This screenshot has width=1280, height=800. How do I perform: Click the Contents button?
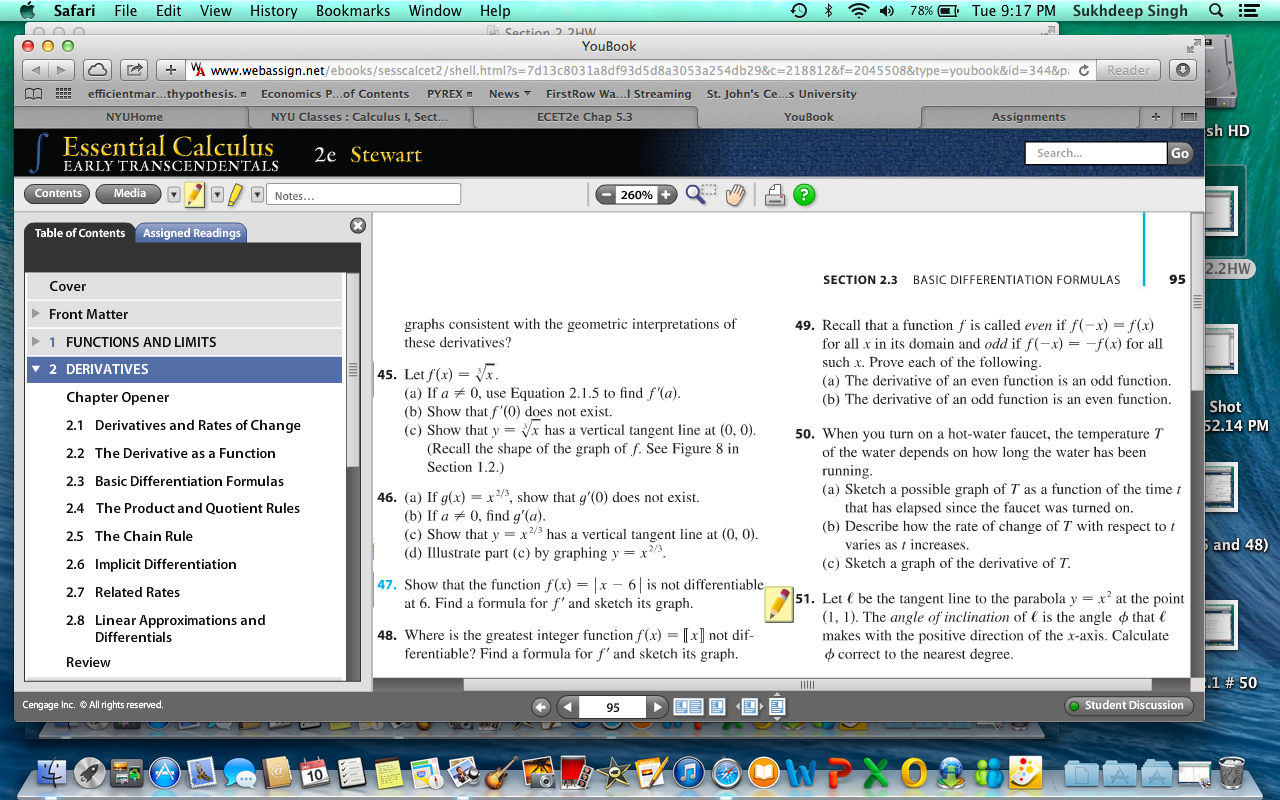[x=58, y=194]
